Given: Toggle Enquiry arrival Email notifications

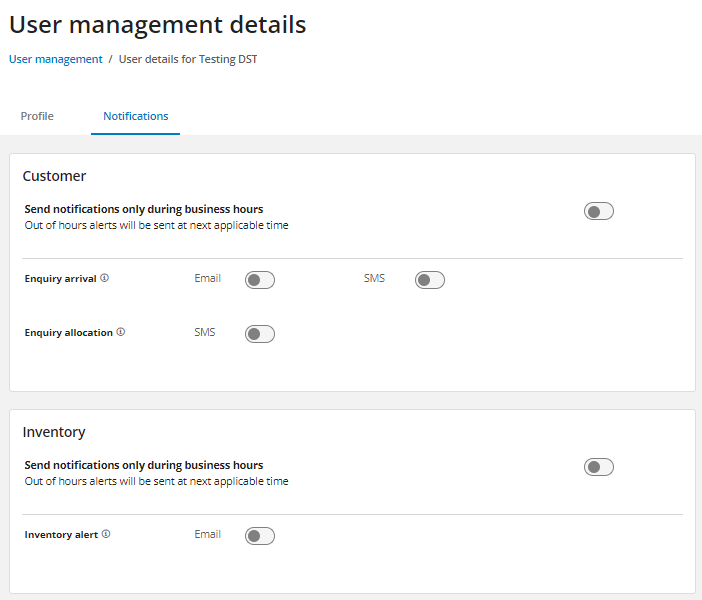Looking at the screenshot, I should 259,280.
